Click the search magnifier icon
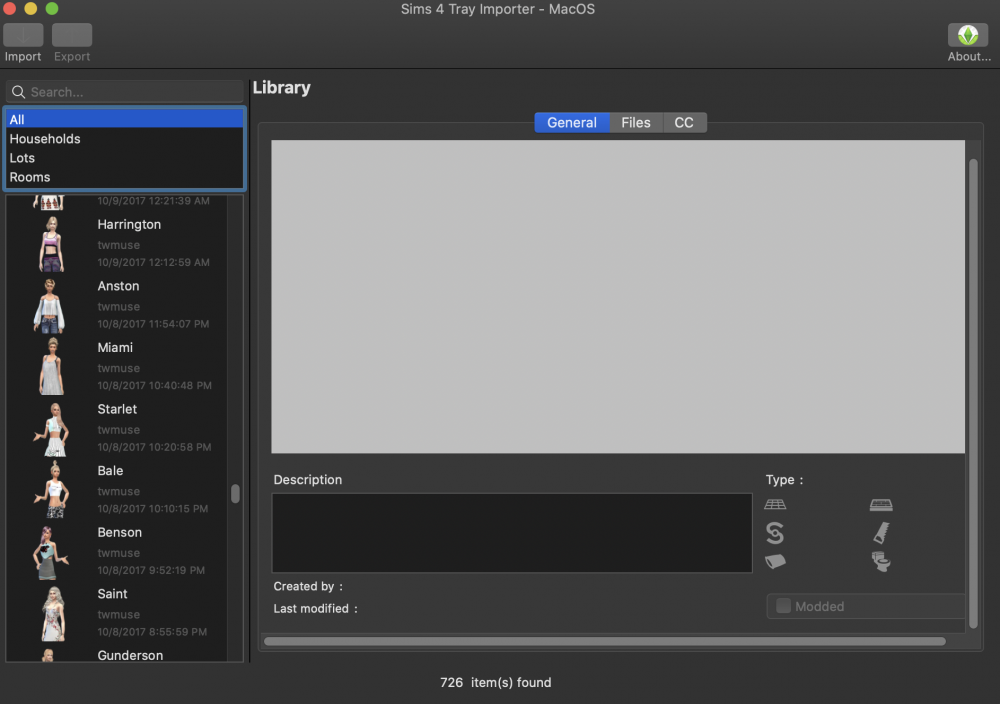This screenshot has height=704, width=1000. pyautogui.click(x=18, y=92)
